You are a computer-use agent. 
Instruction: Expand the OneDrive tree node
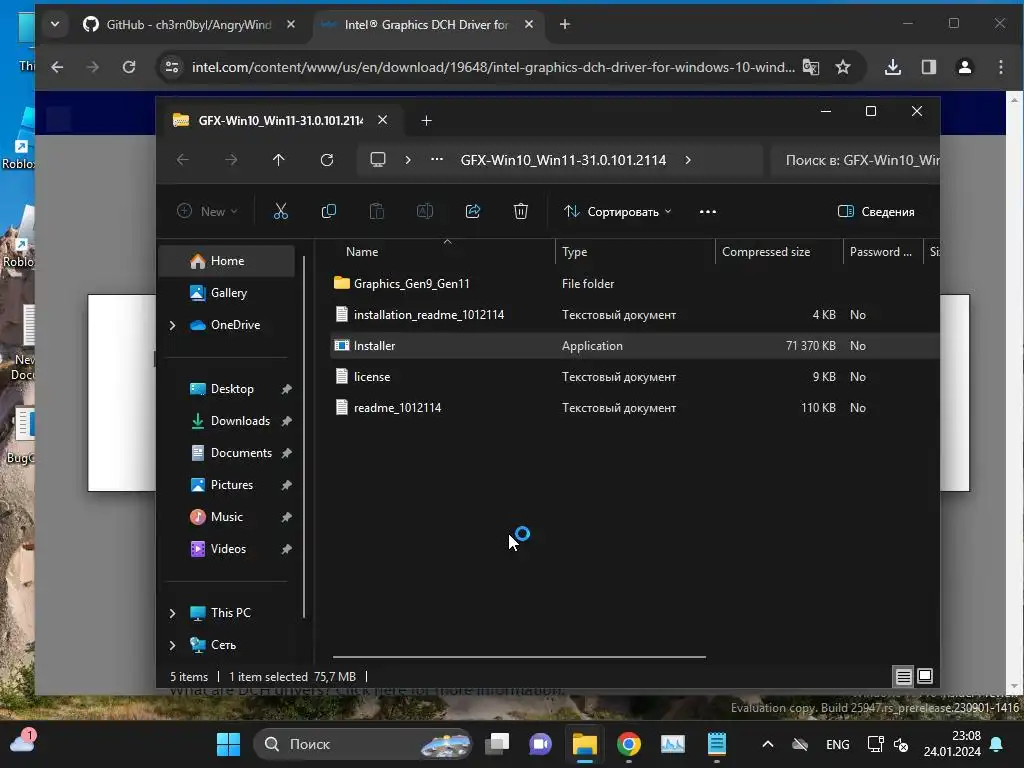pos(172,325)
